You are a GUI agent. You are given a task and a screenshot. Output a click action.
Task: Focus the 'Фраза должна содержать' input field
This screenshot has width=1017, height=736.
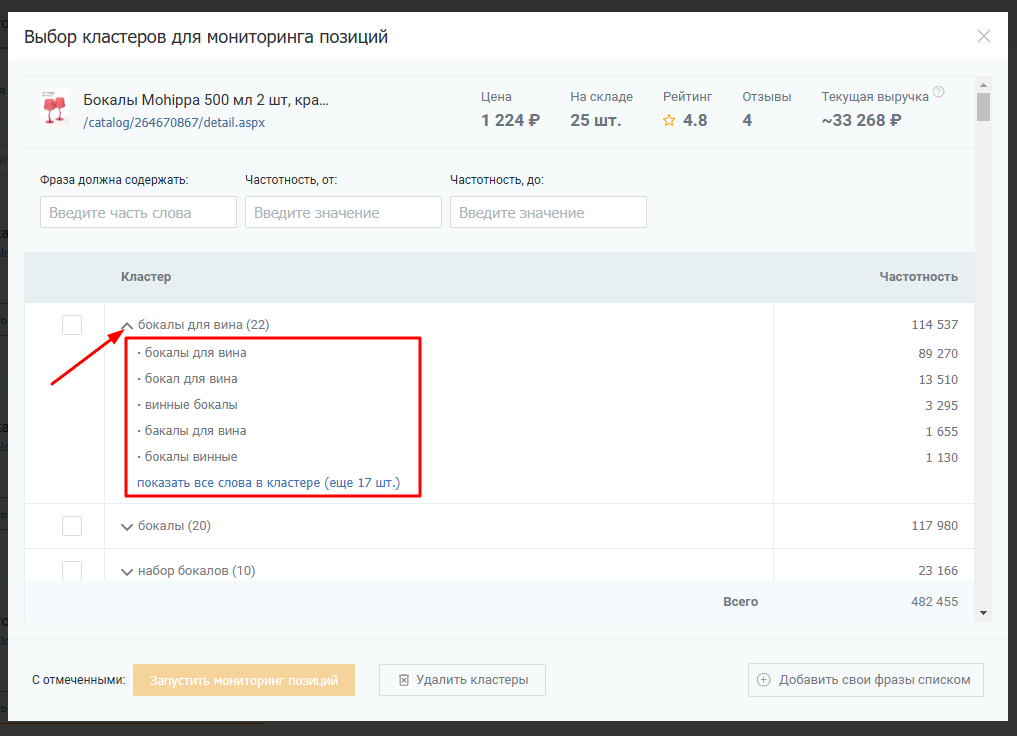click(138, 212)
